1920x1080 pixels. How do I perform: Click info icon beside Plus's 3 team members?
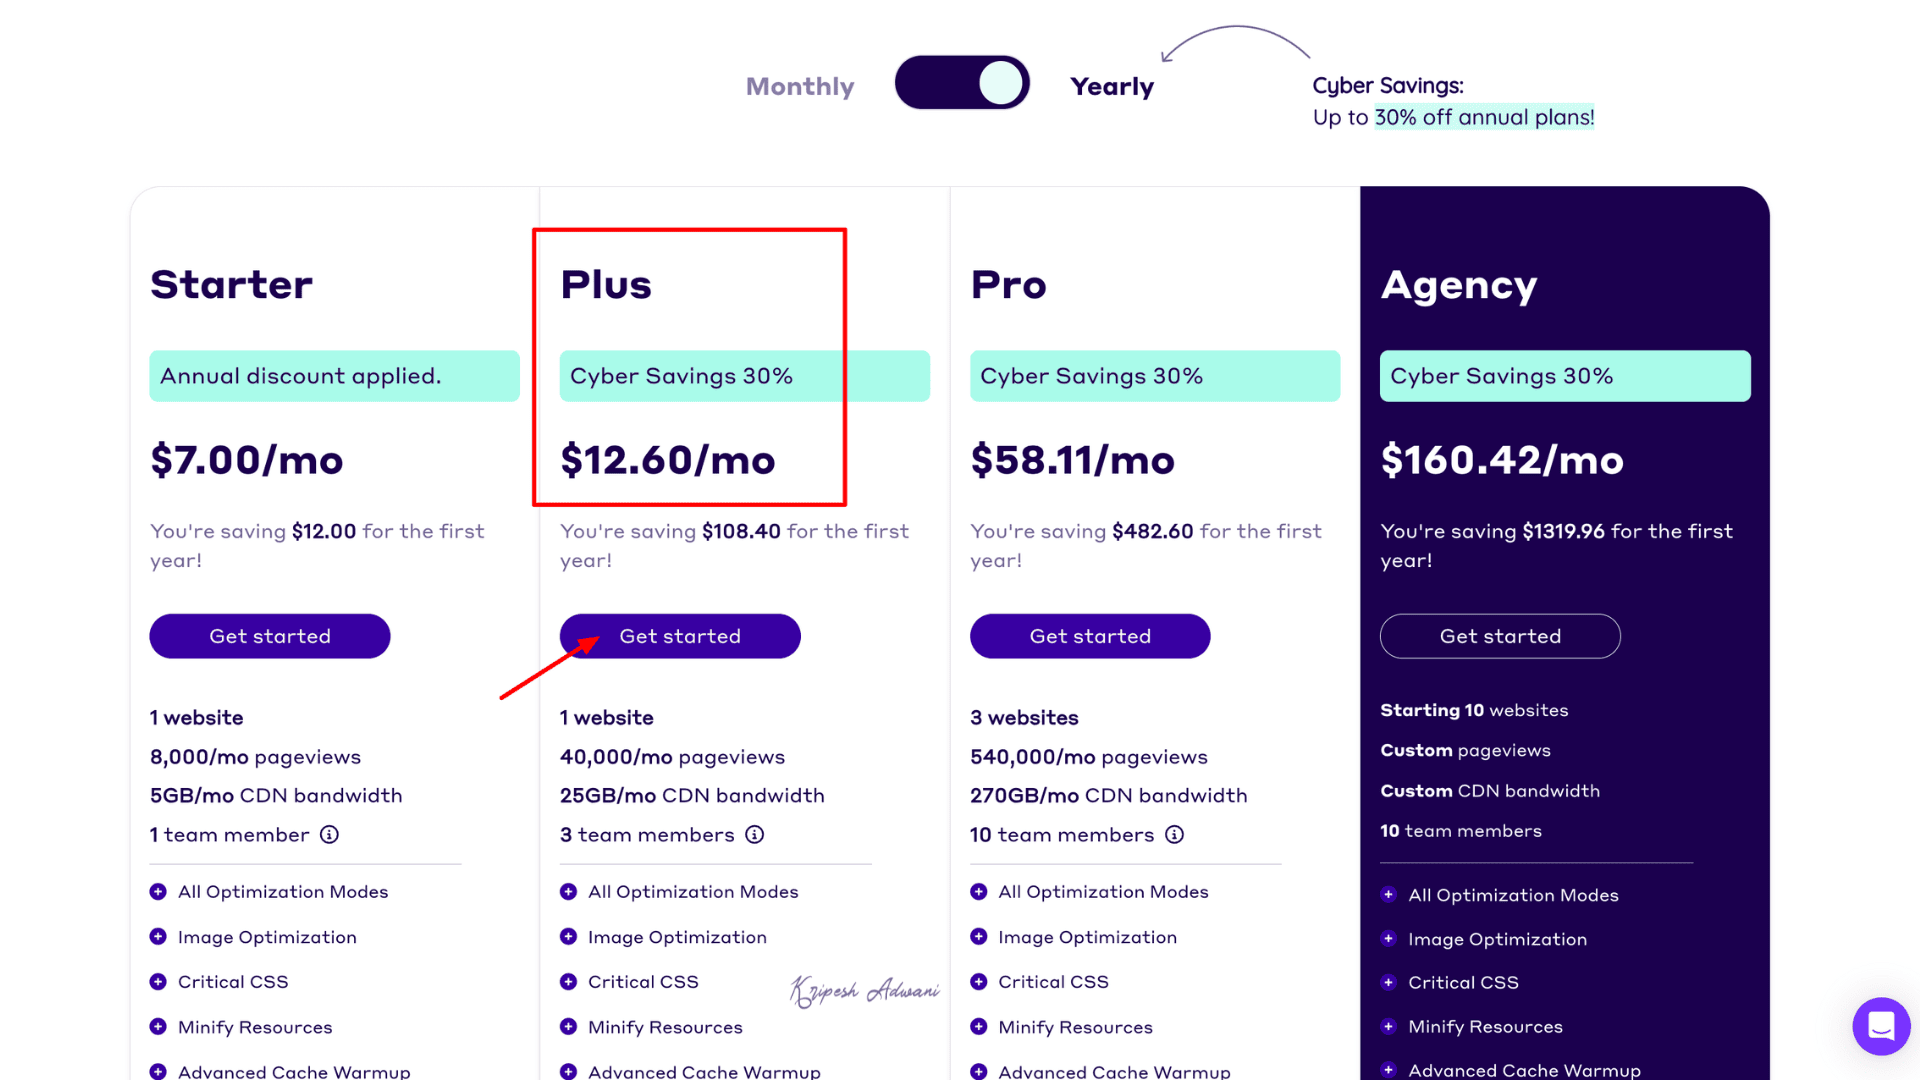click(x=755, y=835)
